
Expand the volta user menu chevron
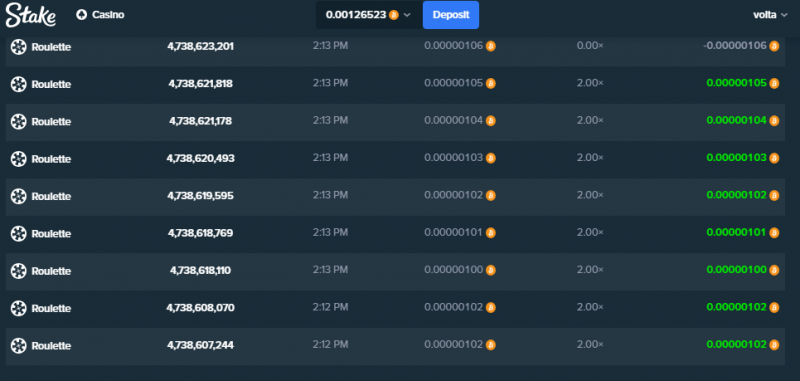point(785,15)
